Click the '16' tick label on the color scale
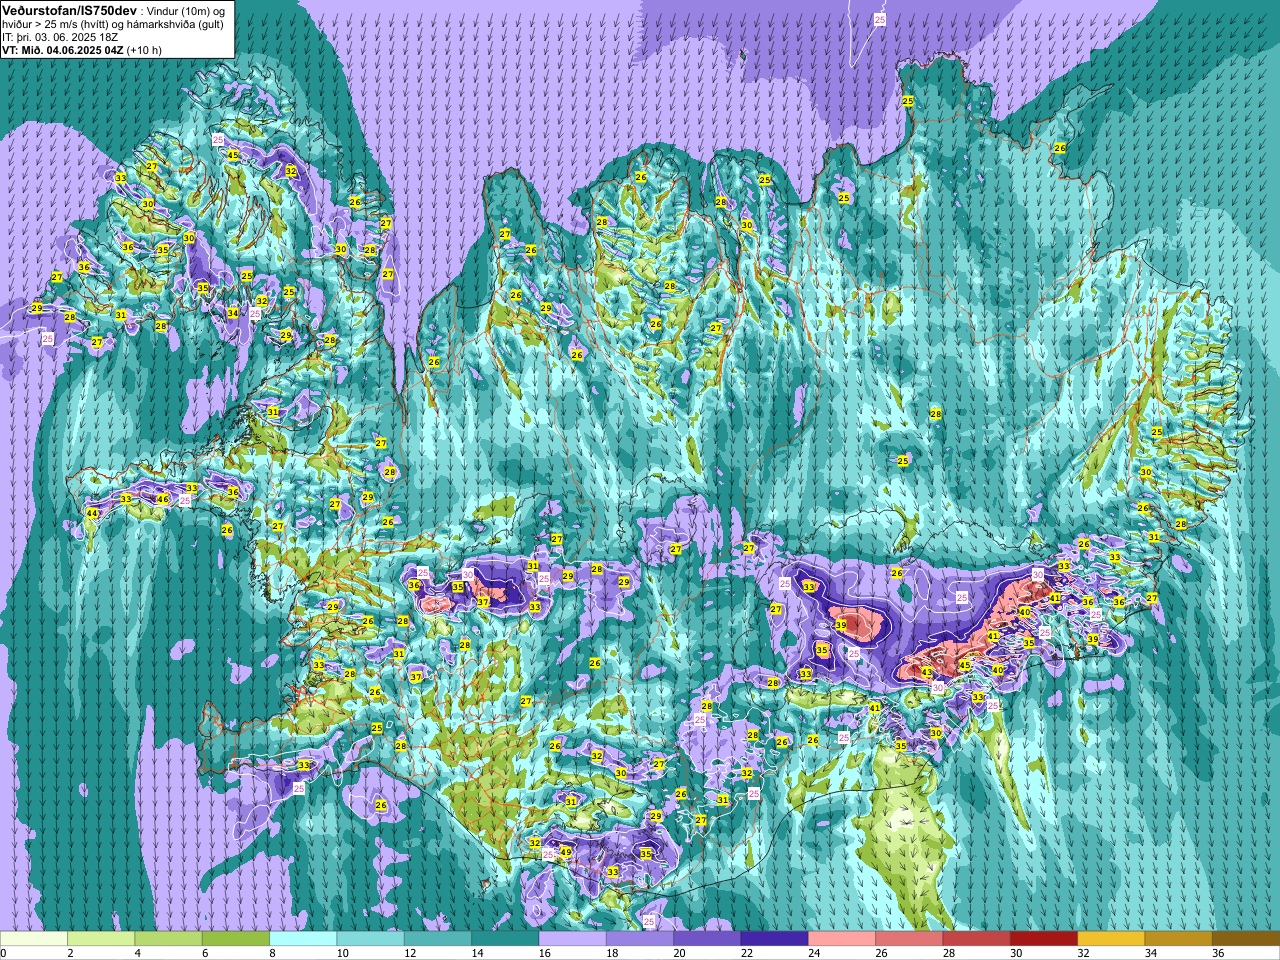The image size is (1280, 960). (x=544, y=953)
